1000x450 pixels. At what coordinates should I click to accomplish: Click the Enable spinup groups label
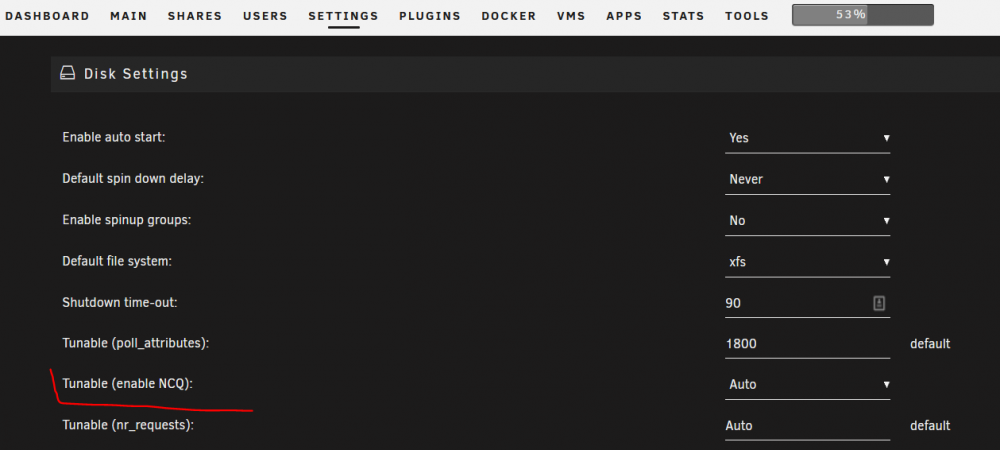point(127,221)
